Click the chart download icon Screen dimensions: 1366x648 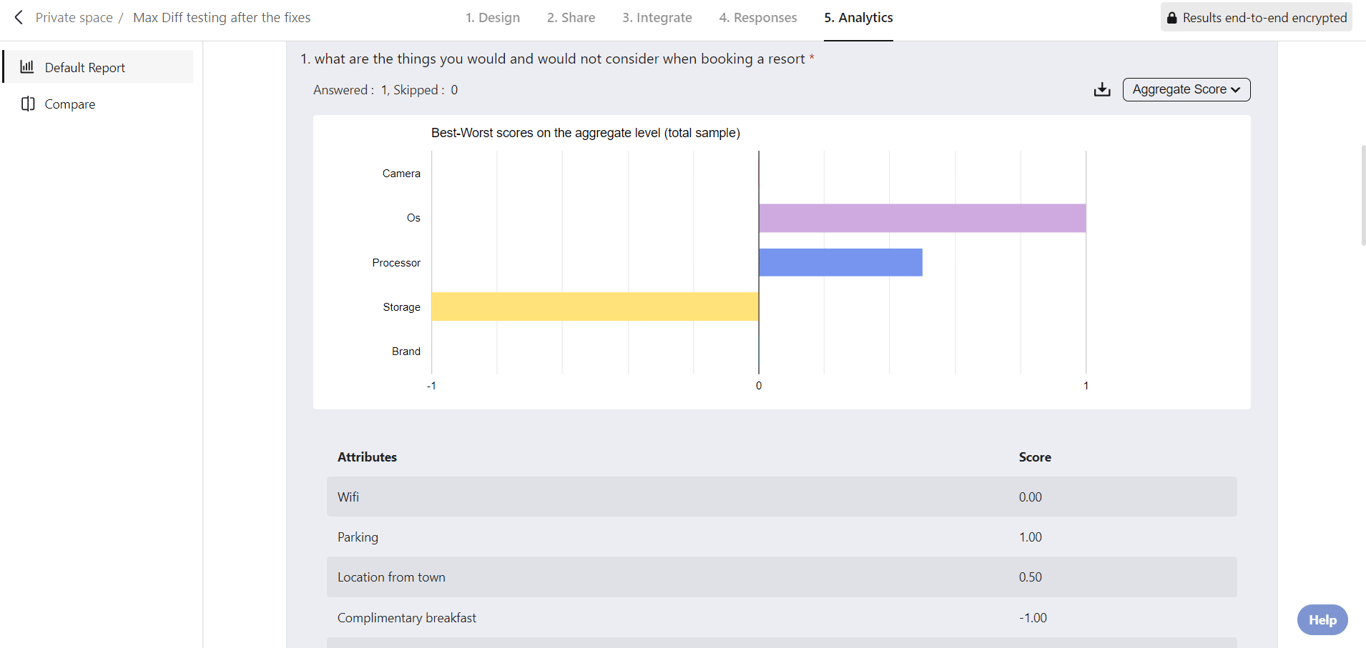pos(1102,90)
